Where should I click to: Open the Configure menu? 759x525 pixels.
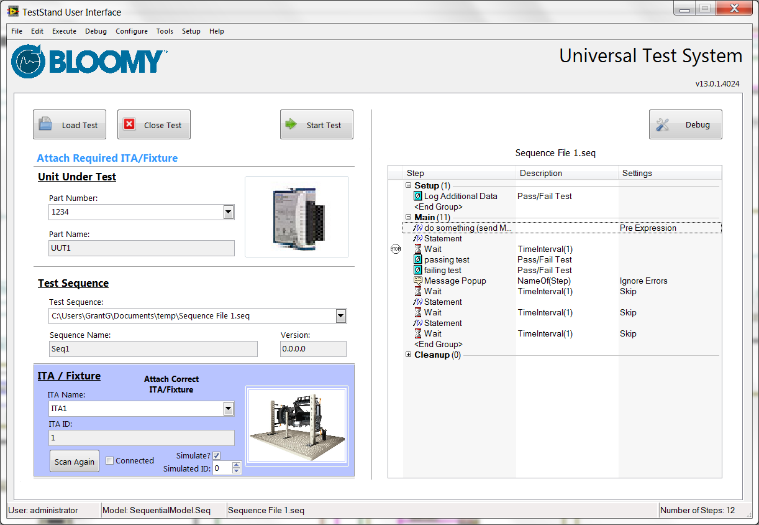click(x=131, y=31)
